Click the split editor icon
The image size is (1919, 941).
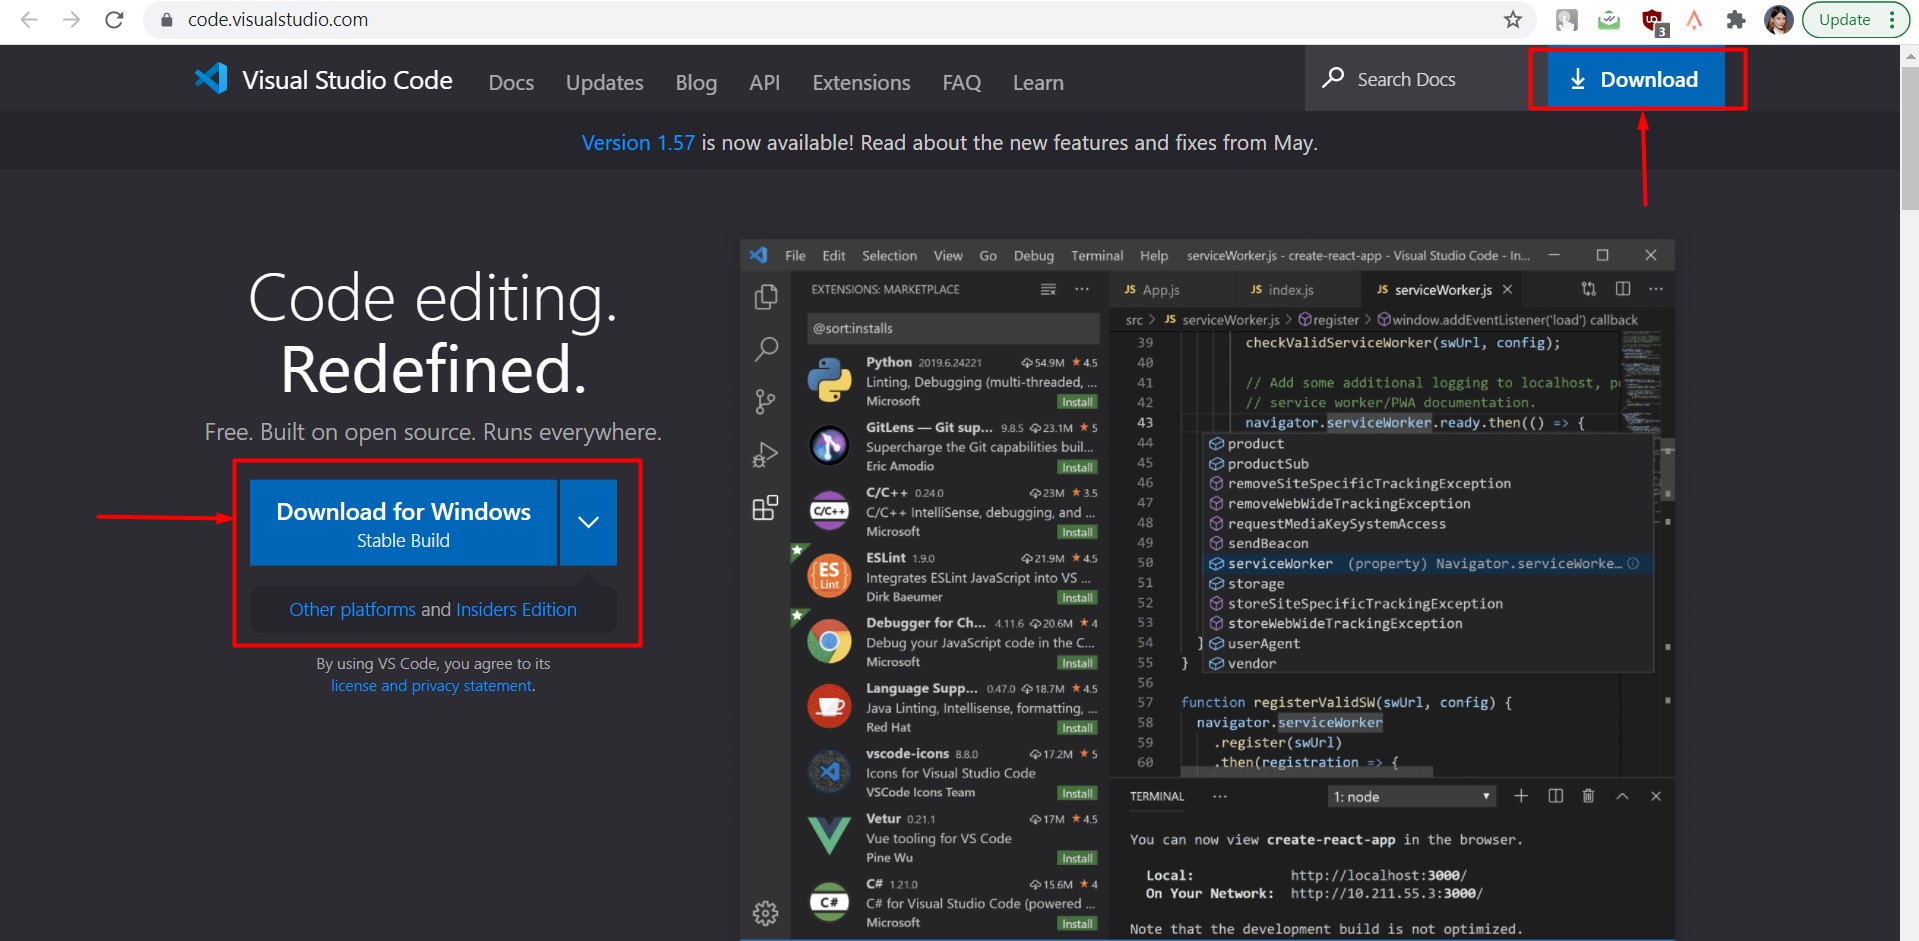pos(1623,289)
